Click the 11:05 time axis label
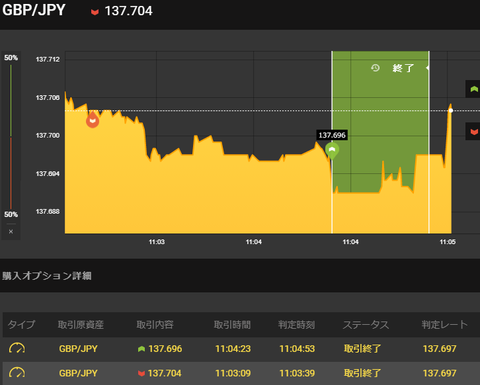 coord(448,242)
